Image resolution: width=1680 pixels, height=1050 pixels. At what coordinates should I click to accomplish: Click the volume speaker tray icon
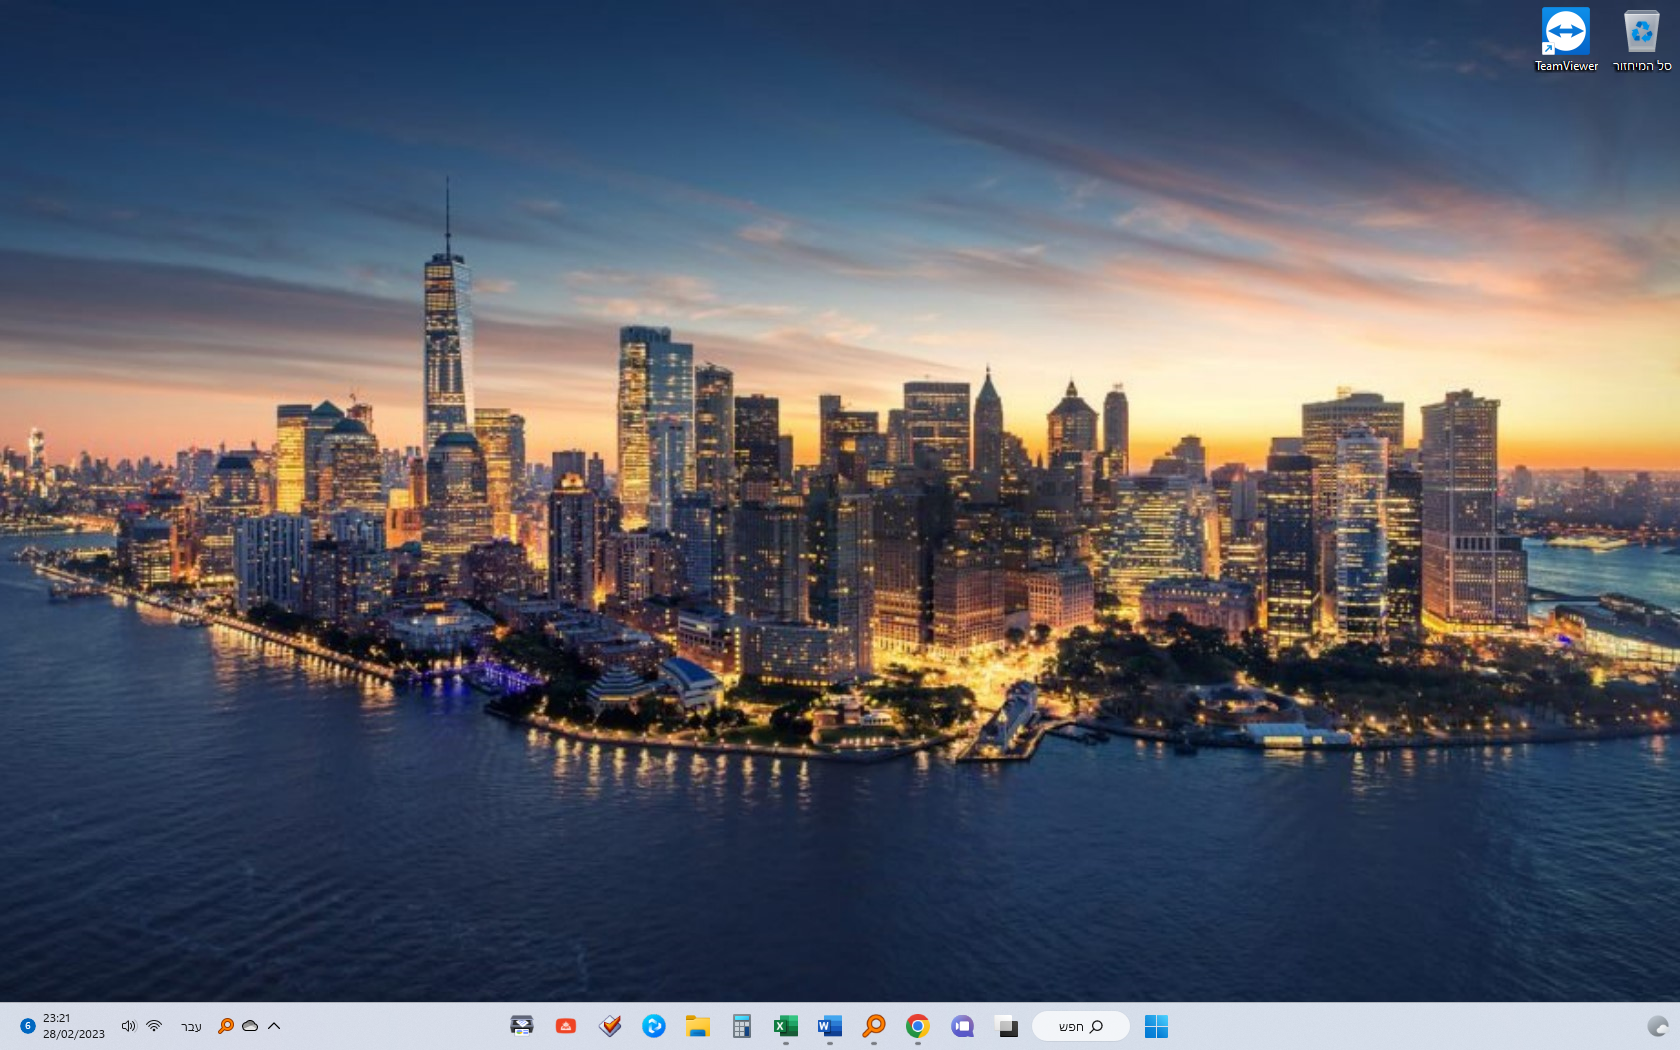pyautogui.click(x=129, y=1026)
